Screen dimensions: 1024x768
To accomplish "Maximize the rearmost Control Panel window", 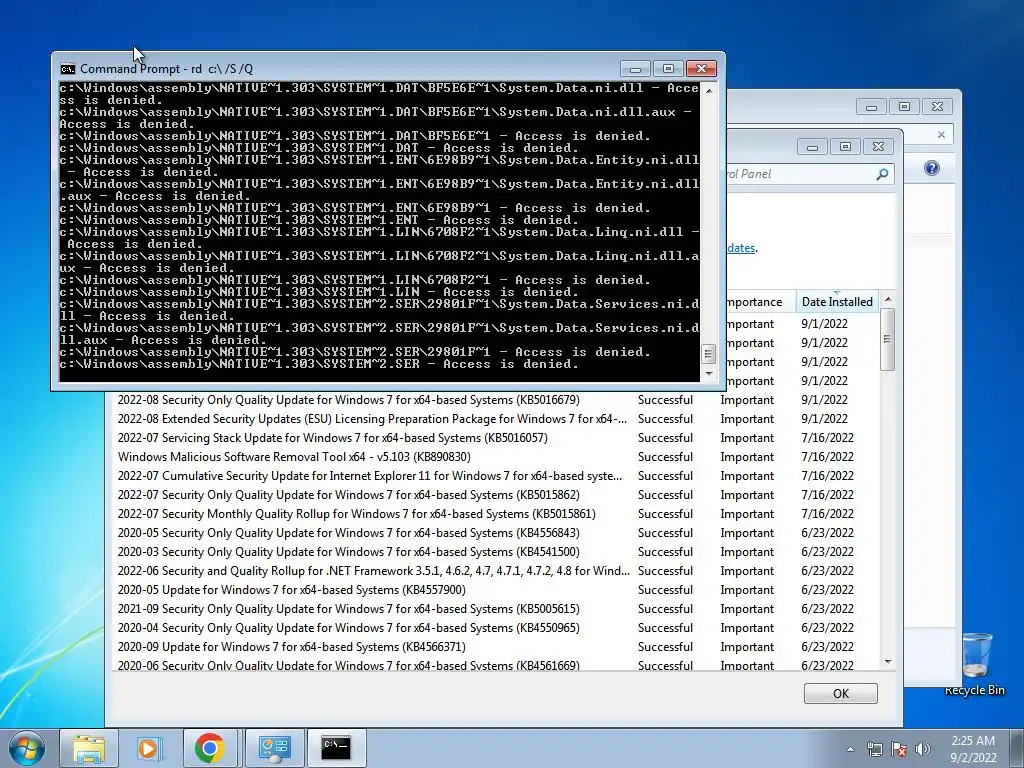I will pyautogui.click(x=904, y=106).
